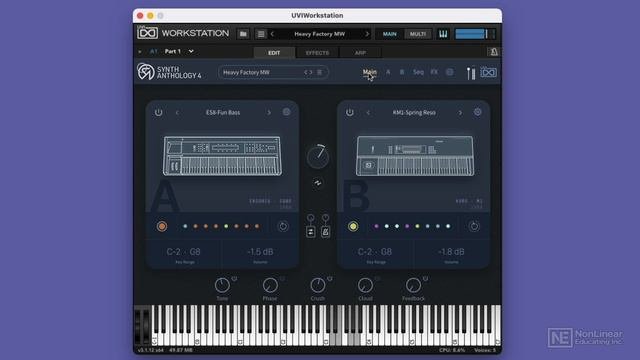
Task: Open the mixer faders icon
Action: click(x=471, y=73)
